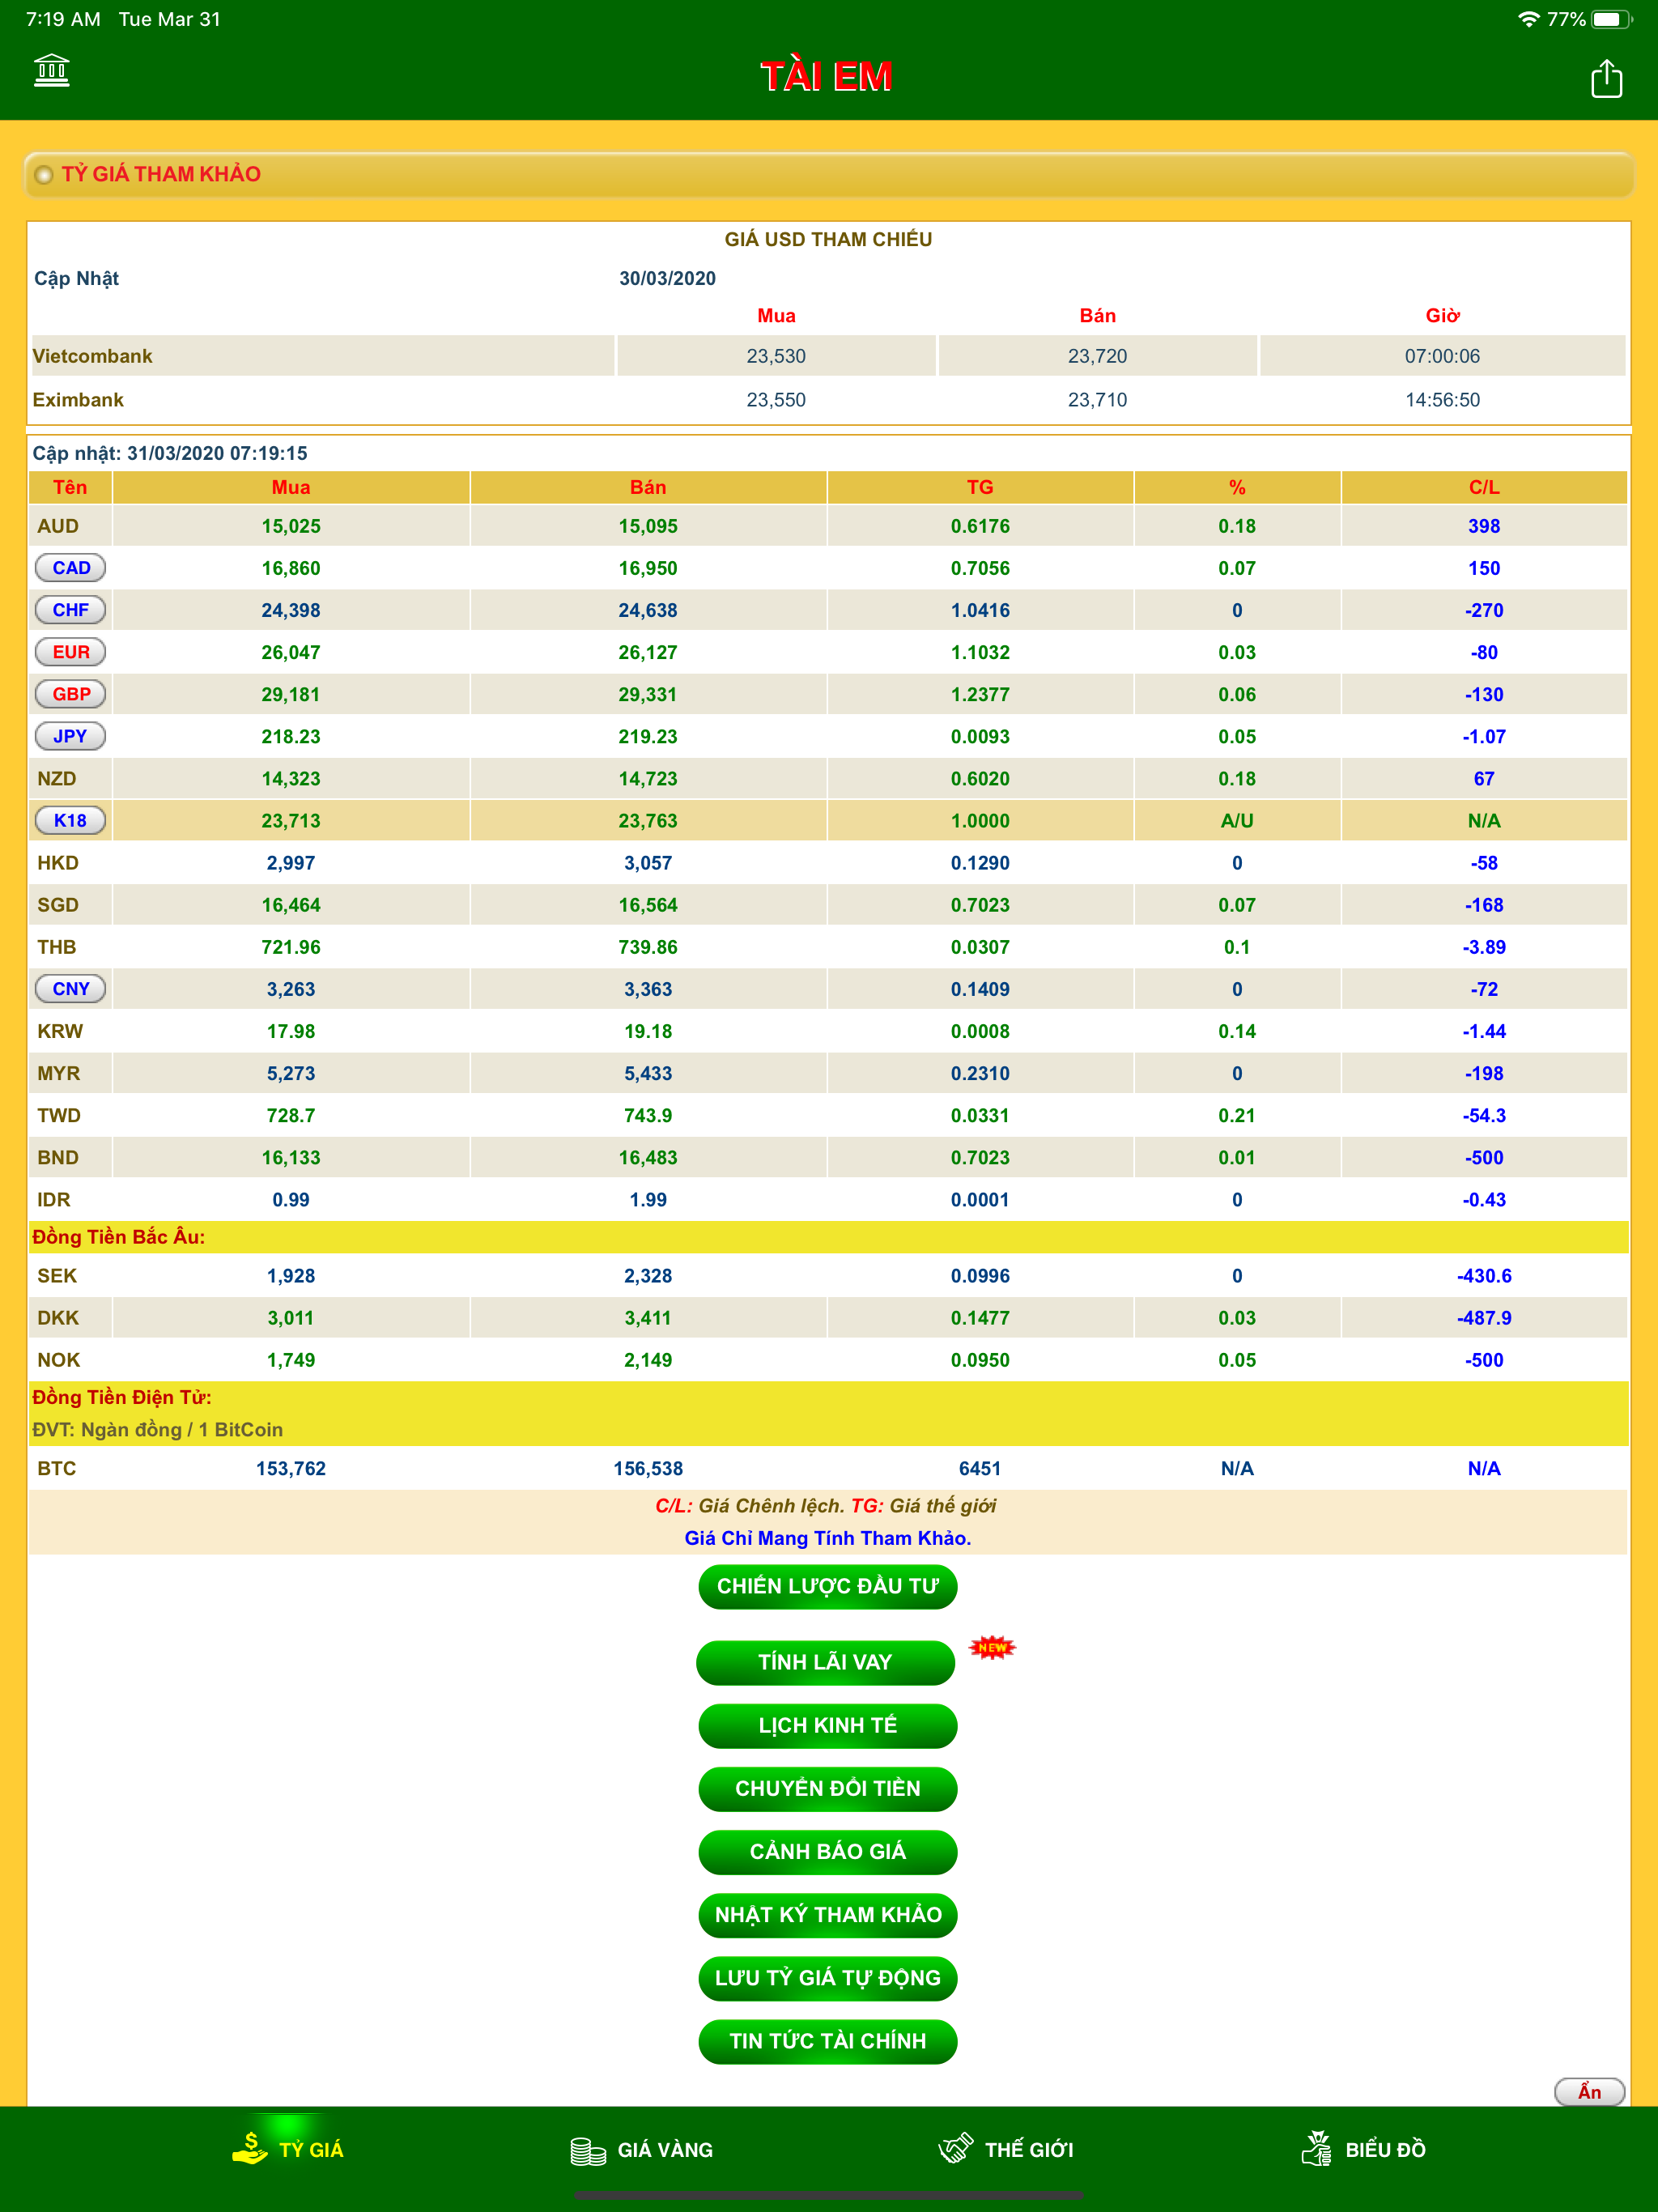This screenshot has width=1658, height=2212.
Task: Switch to the Biểu Đồ tab
Action: coord(1363,2148)
